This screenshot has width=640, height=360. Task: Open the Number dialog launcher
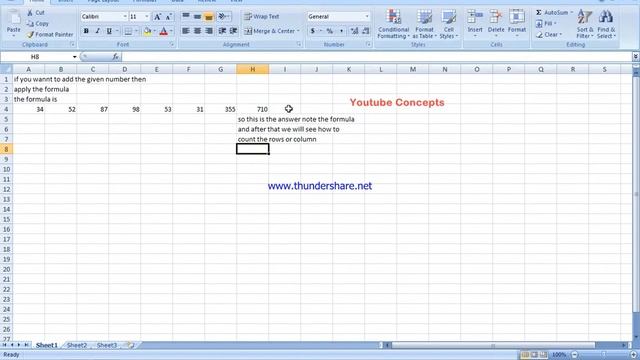(369, 44)
